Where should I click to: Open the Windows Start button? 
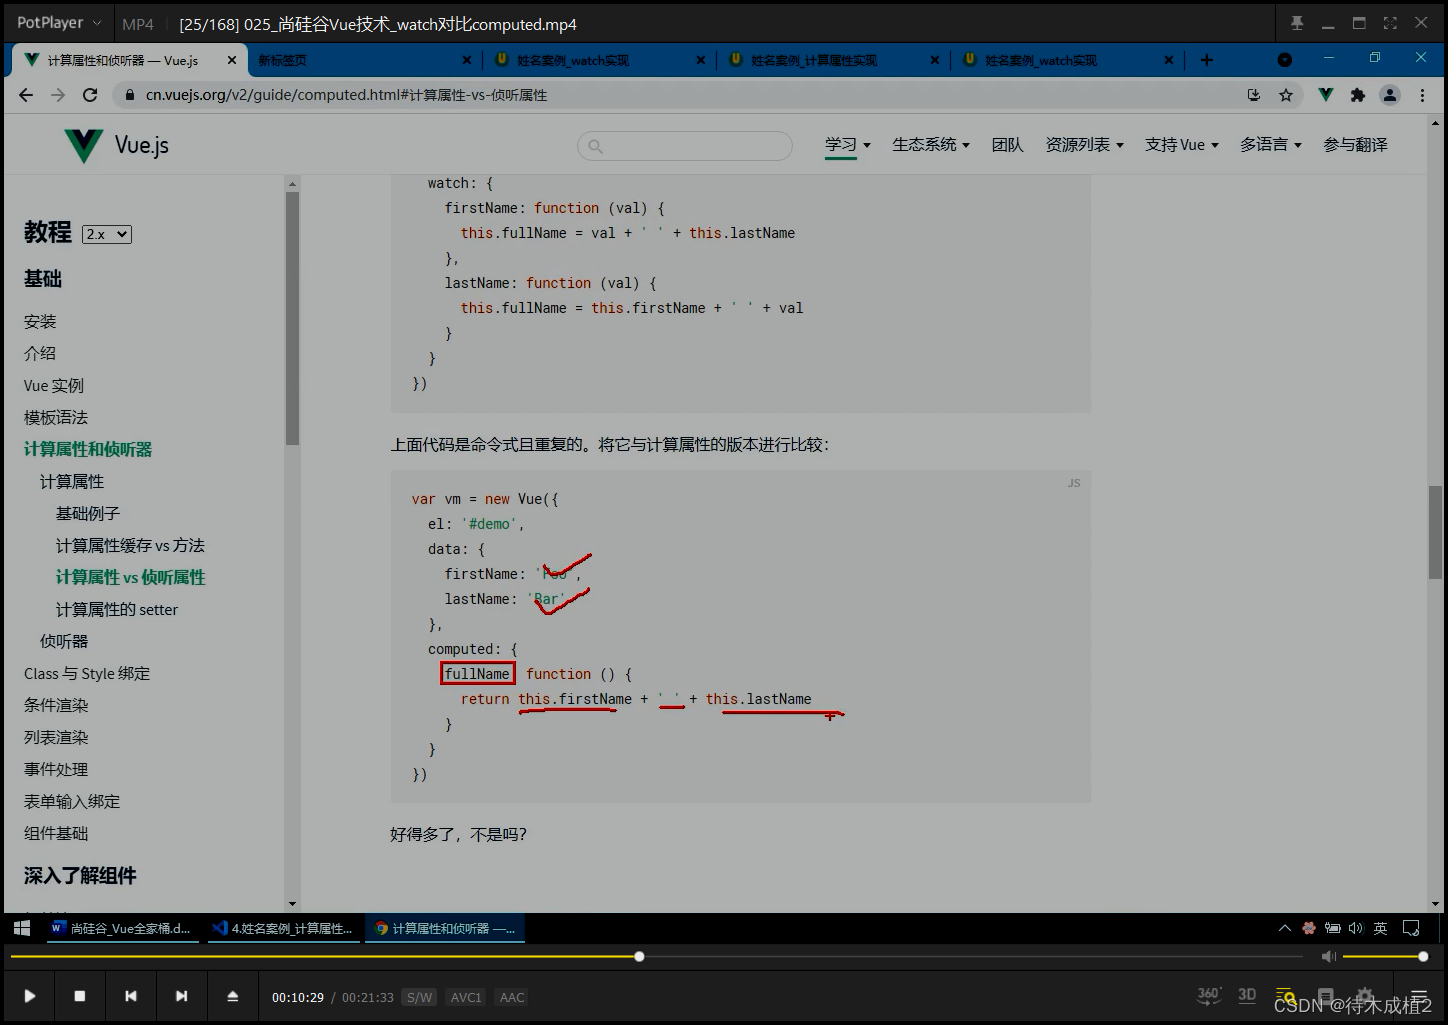pos(22,928)
